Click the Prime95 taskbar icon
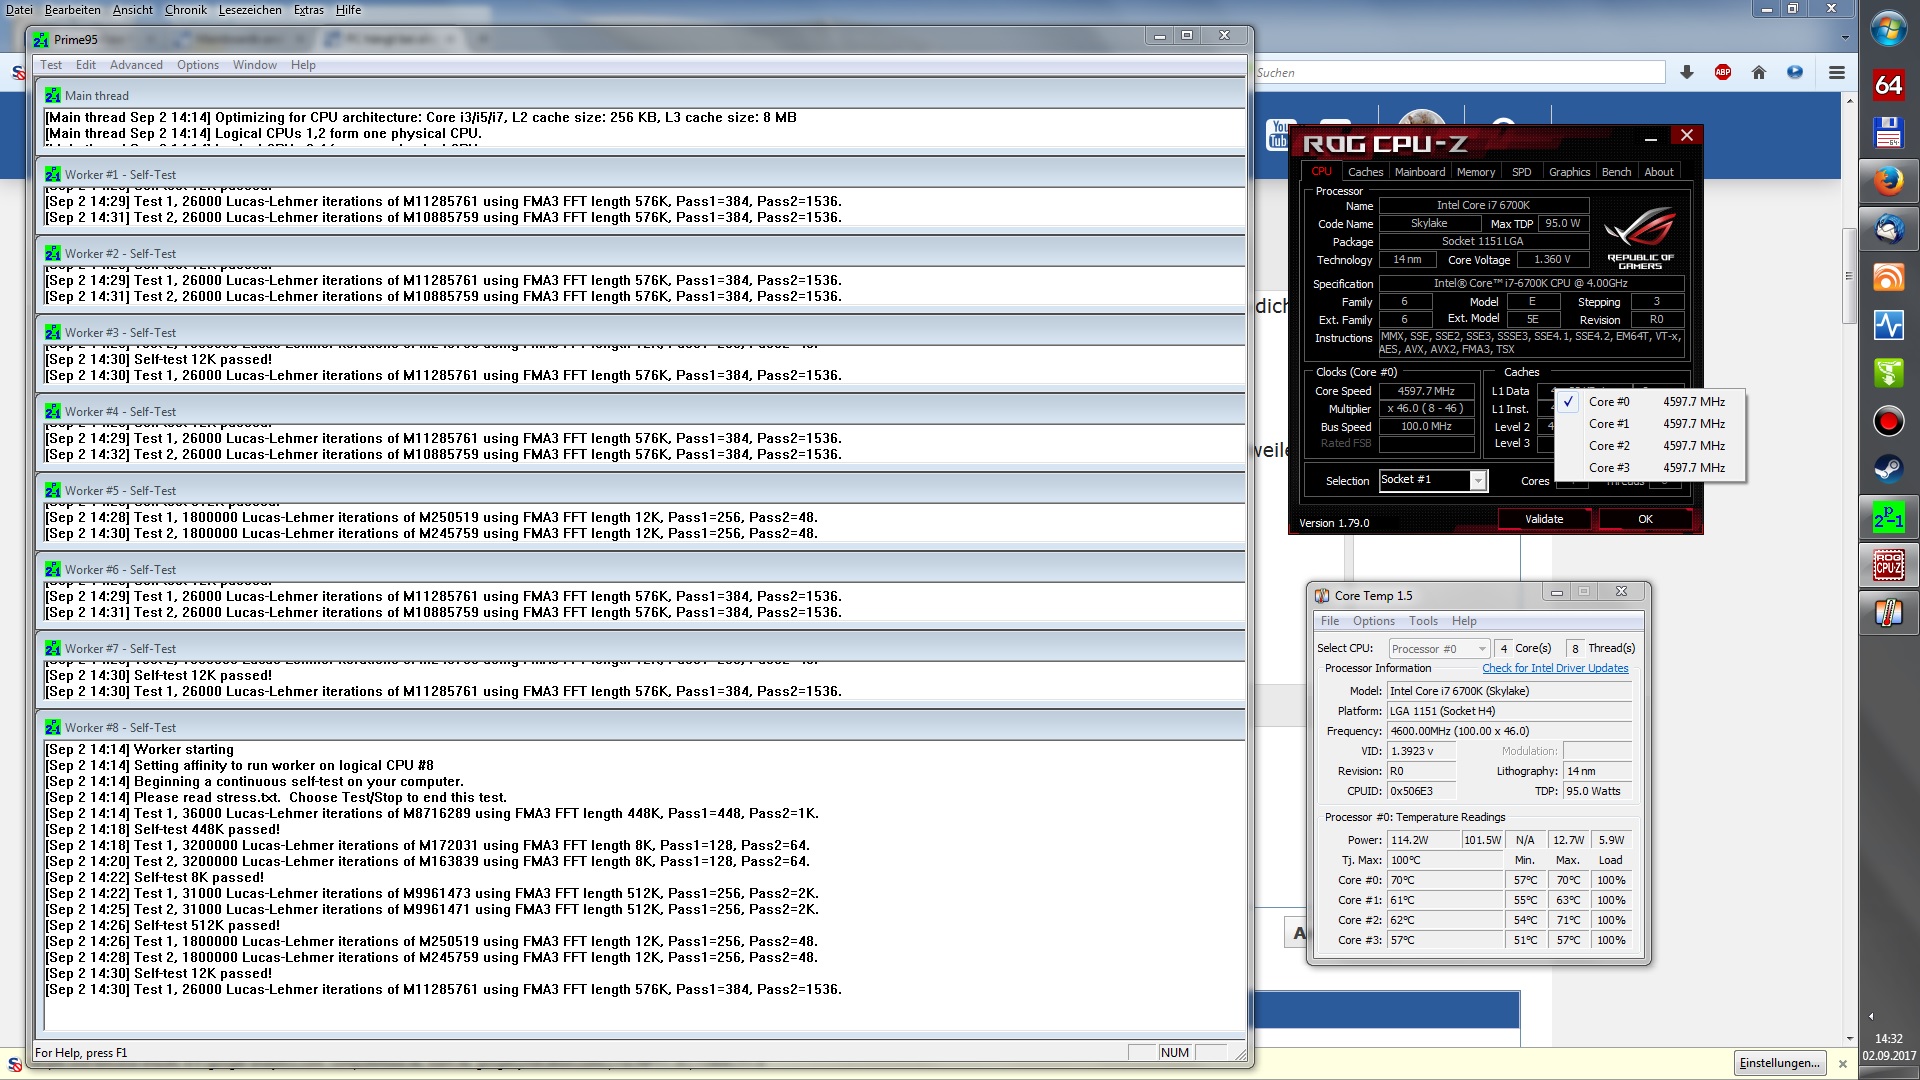The width and height of the screenshot is (1920, 1080). coord(1888,517)
